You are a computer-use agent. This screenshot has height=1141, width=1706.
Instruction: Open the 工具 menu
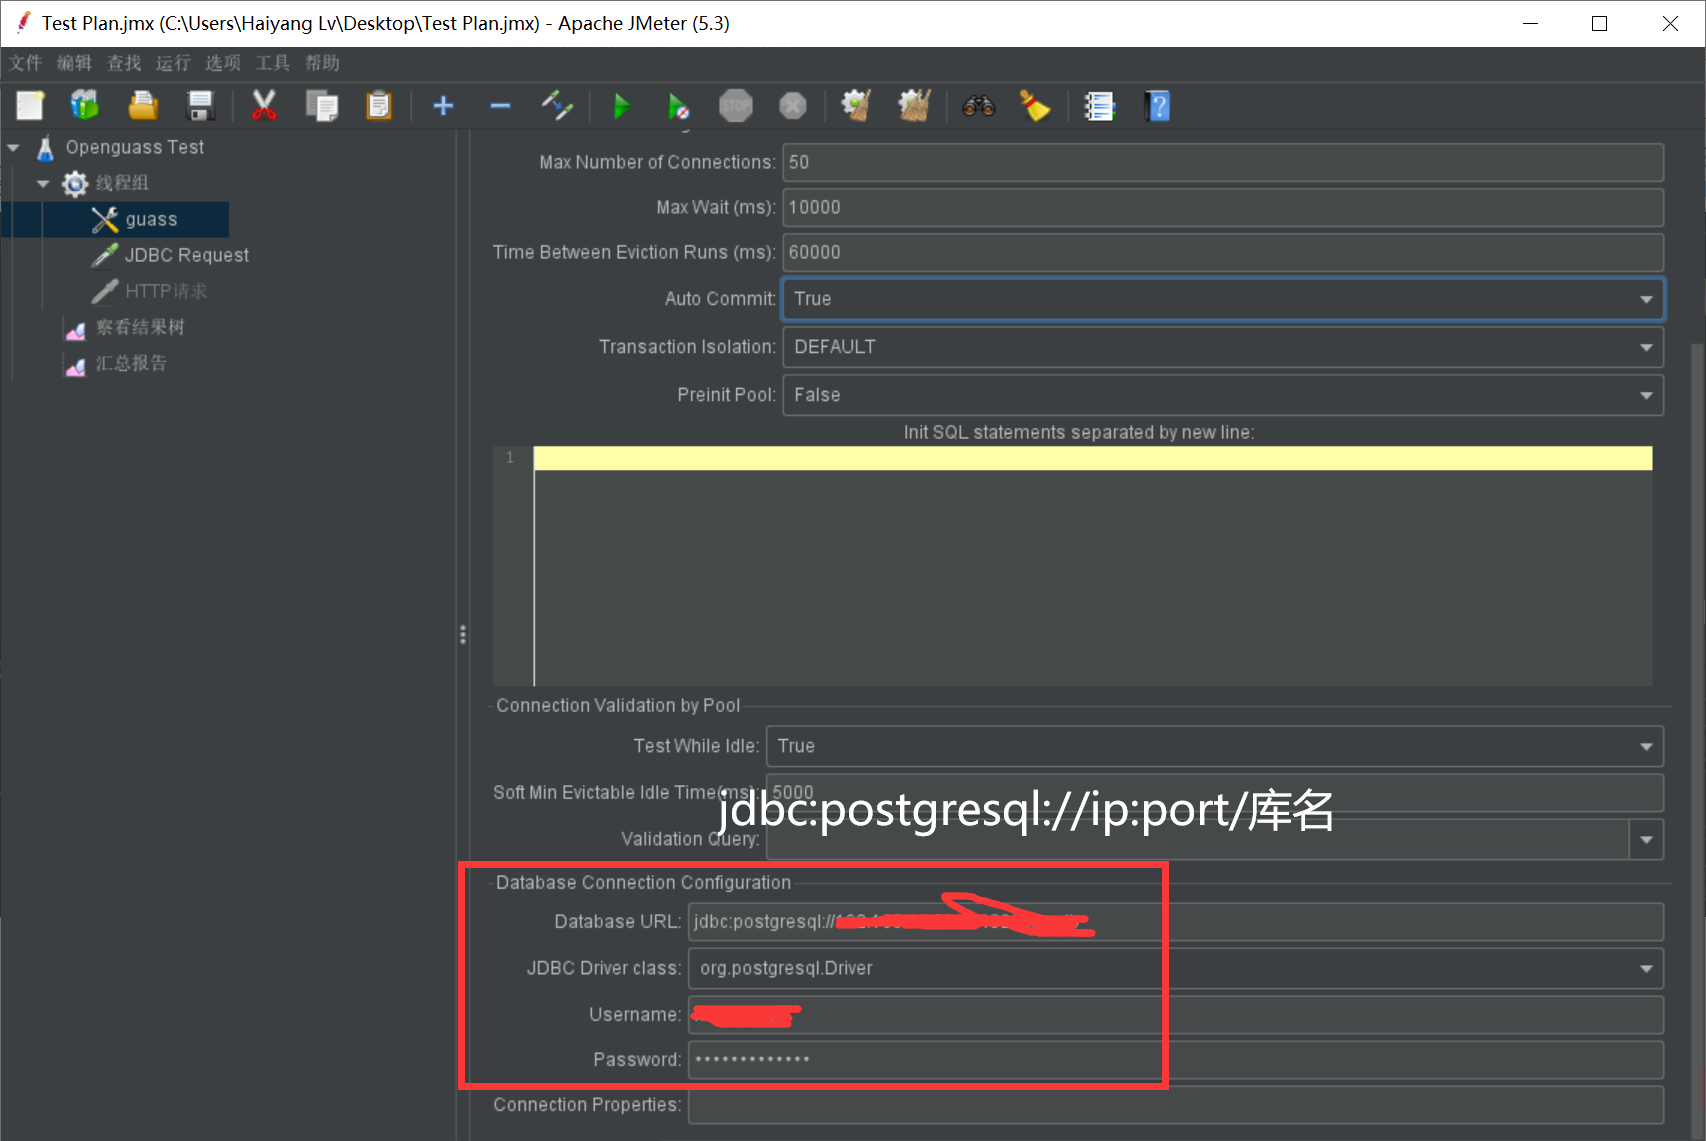[272, 63]
